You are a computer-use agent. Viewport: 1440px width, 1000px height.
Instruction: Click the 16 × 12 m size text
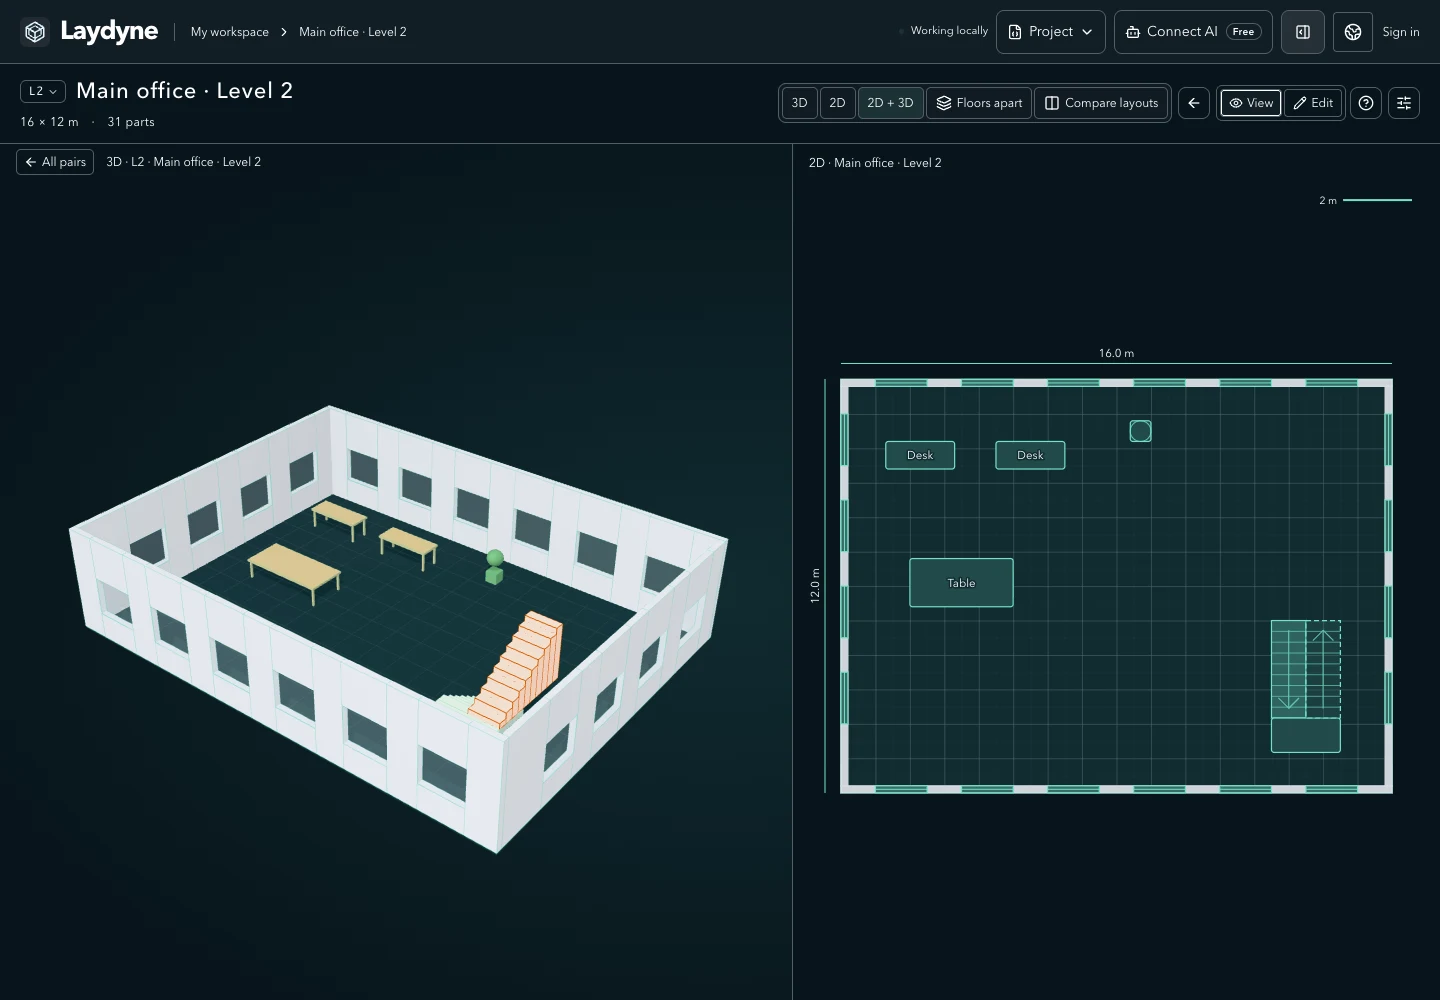tap(49, 122)
